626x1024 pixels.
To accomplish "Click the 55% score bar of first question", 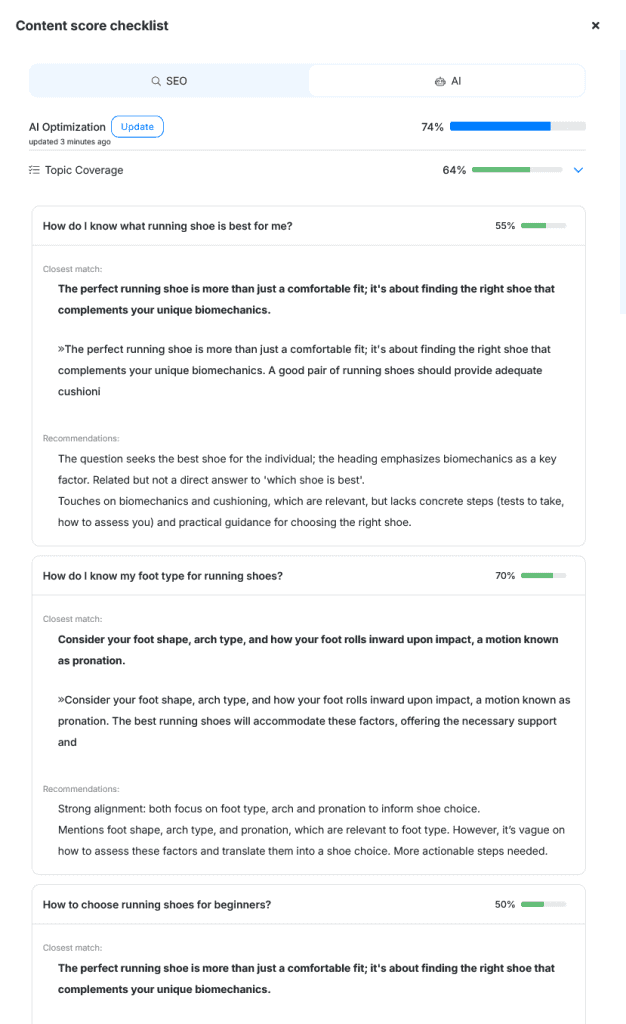I will tap(543, 226).
